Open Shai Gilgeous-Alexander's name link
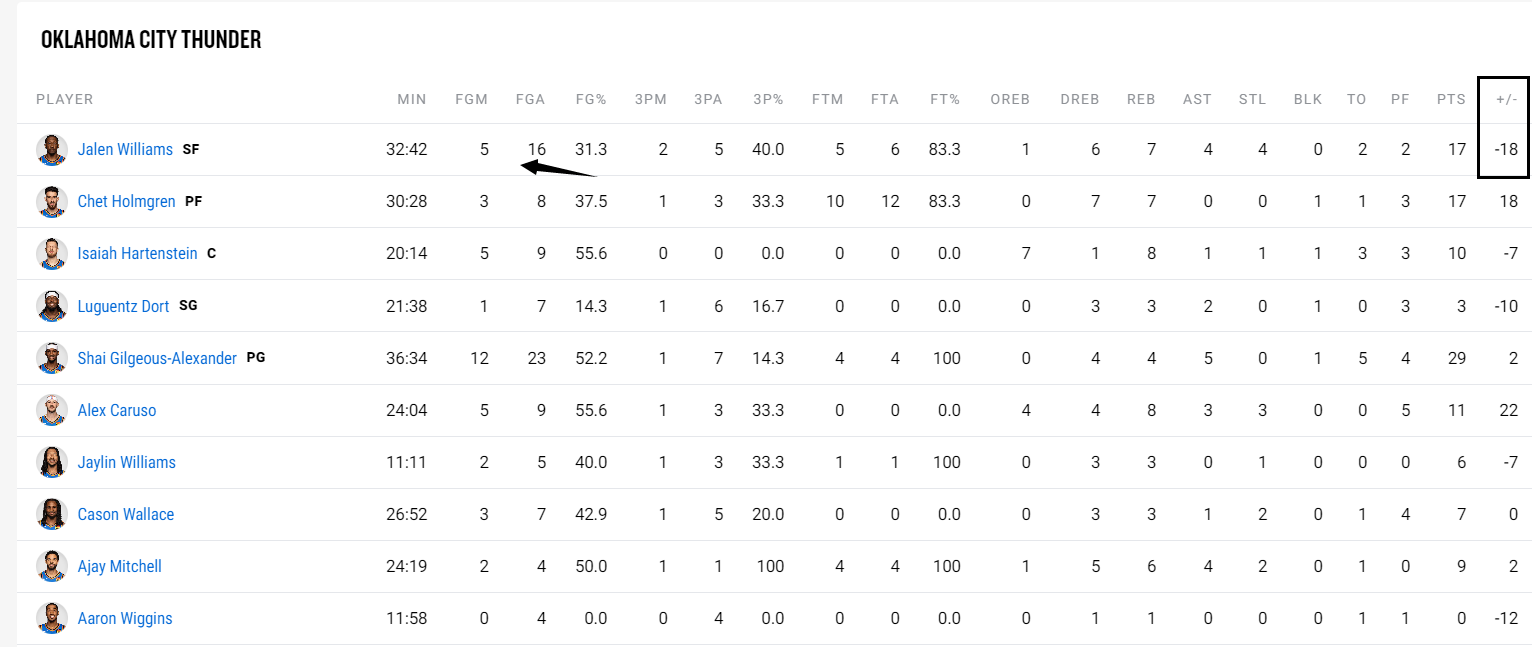Image resolution: width=1532 pixels, height=647 pixels. coord(157,358)
